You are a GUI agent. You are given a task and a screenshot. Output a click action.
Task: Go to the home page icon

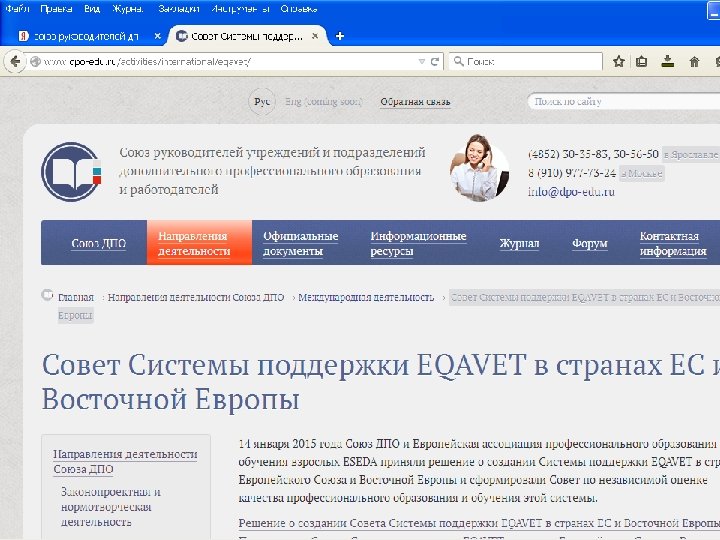[694, 62]
